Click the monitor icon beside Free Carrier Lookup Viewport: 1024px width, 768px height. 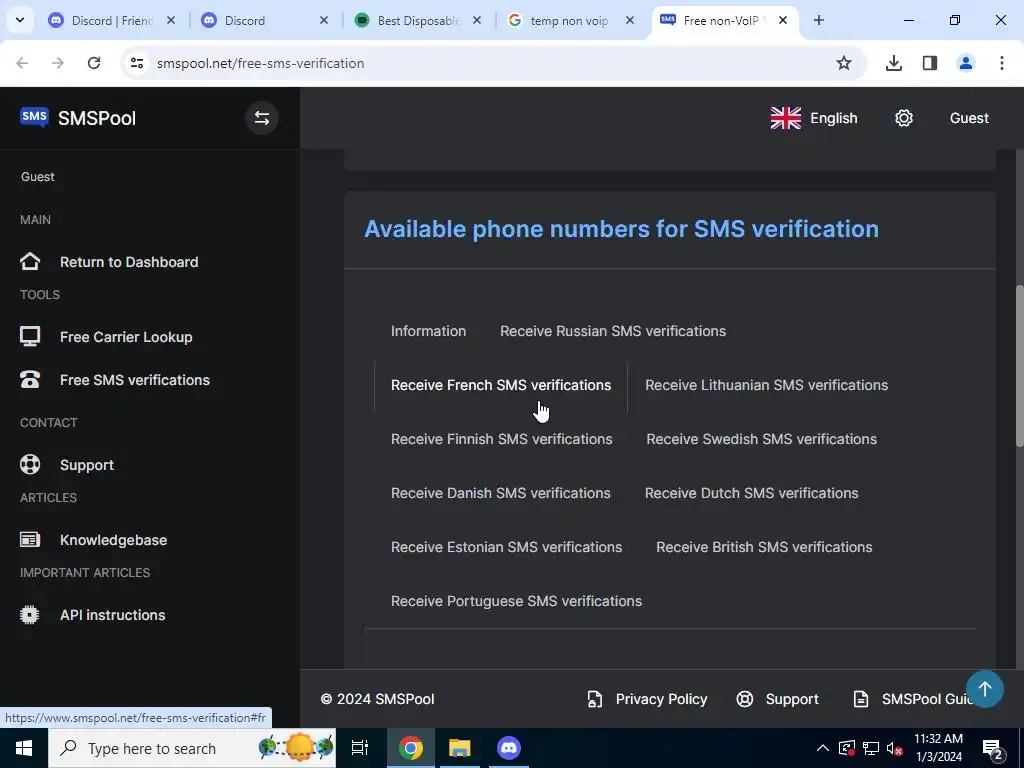point(29,337)
